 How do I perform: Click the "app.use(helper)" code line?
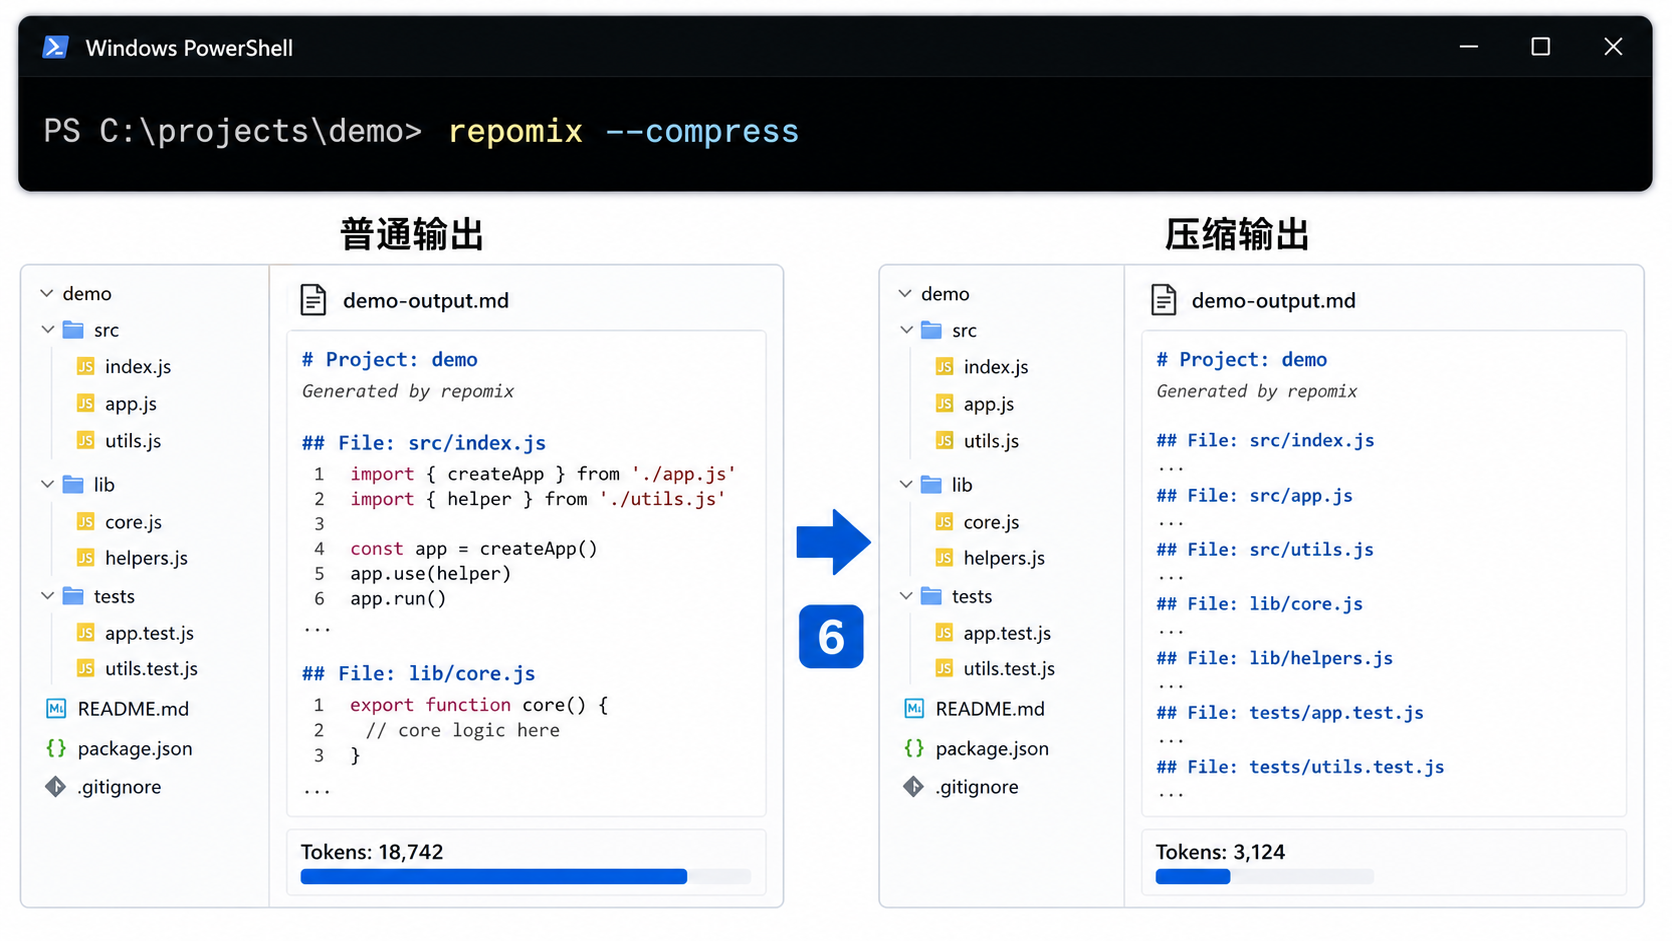tap(431, 574)
